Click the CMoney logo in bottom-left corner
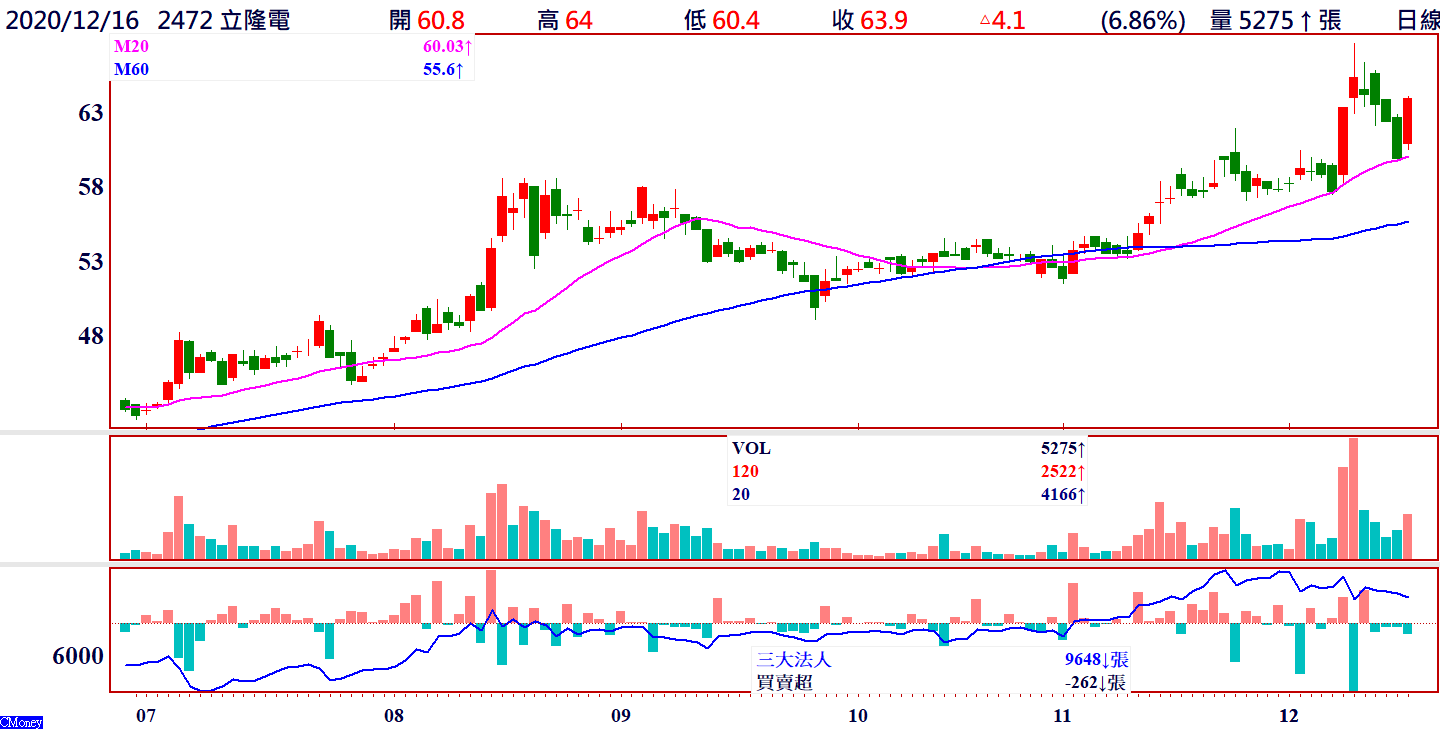 click(21, 722)
